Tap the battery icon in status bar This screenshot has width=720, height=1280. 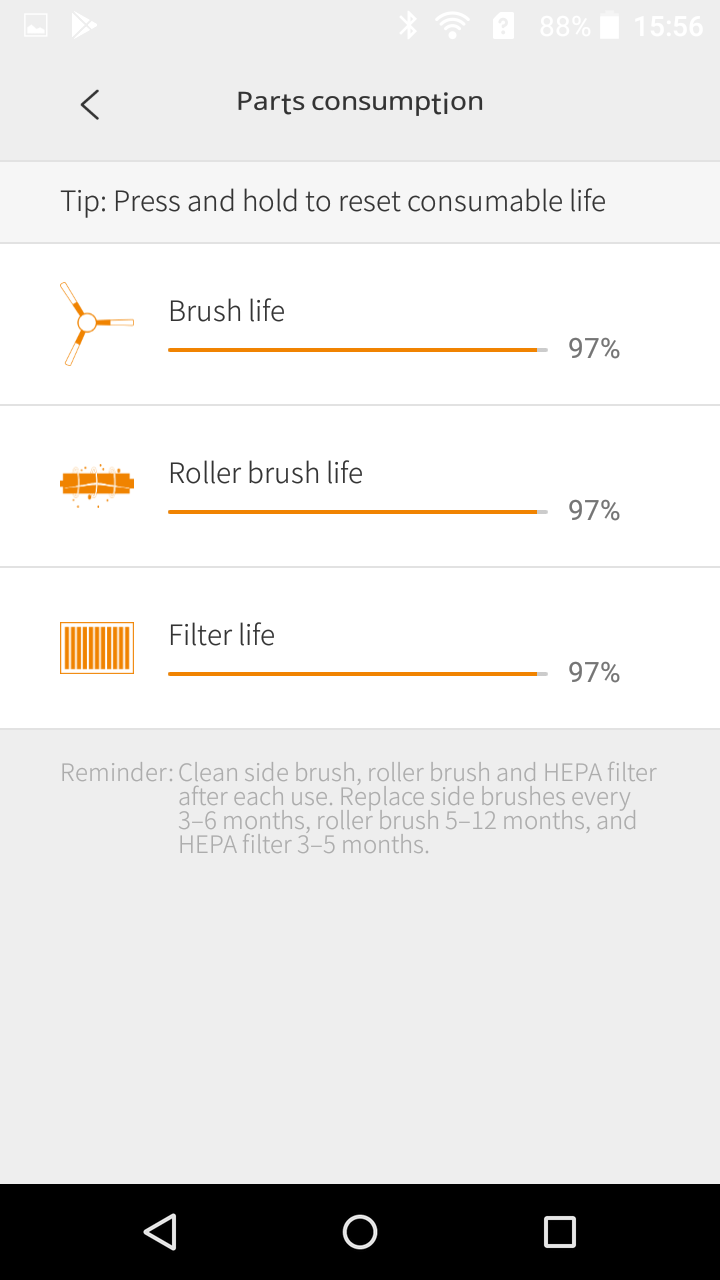(x=609, y=26)
